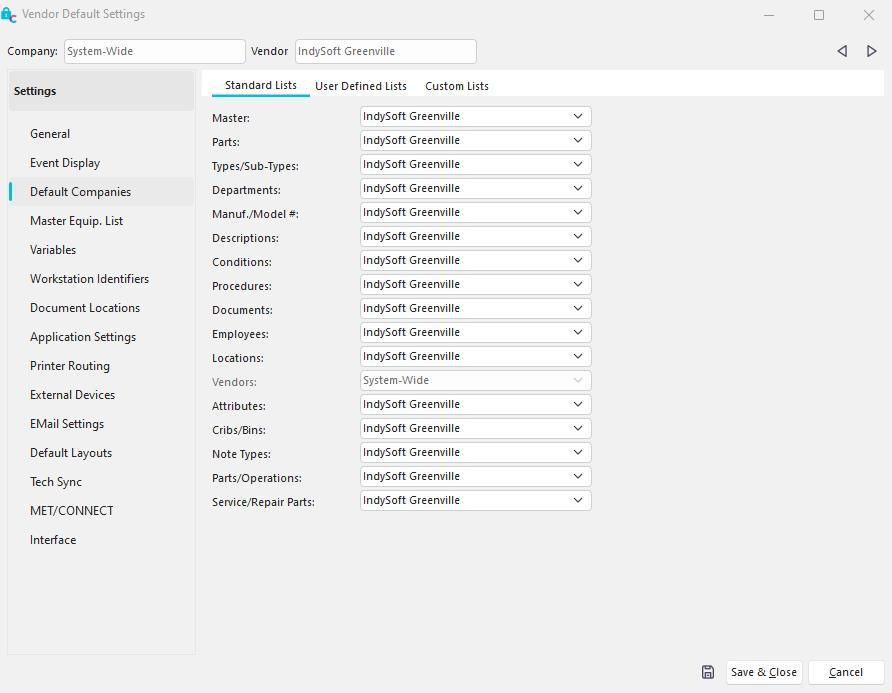Go to previous vendor record arrow
Image resolution: width=892 pixels, height=693 pixels.
click(x=842, y=51)
